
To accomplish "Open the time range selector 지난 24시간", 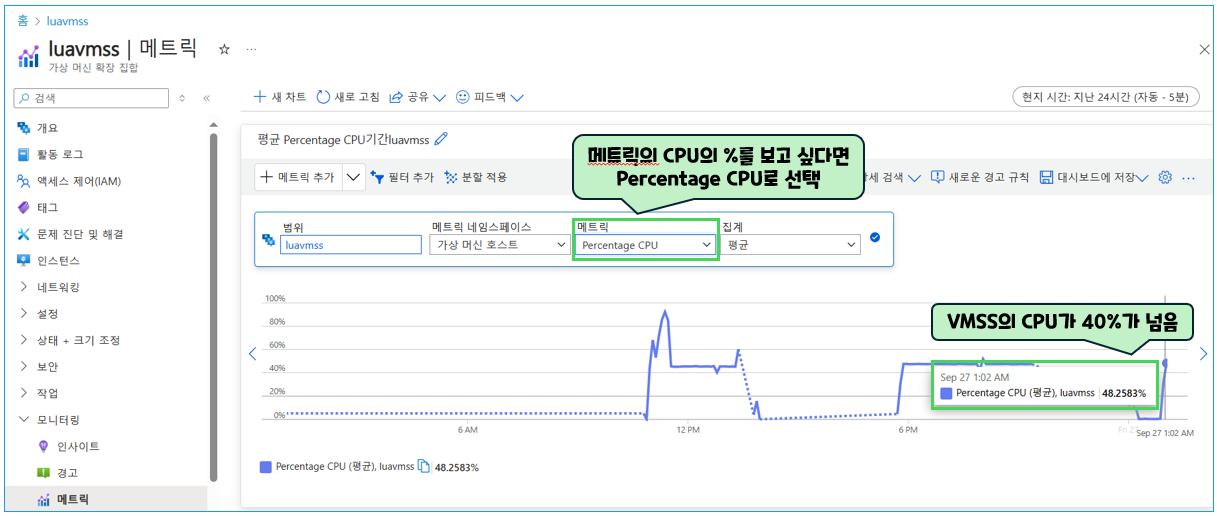I will tap(1104, 97).
